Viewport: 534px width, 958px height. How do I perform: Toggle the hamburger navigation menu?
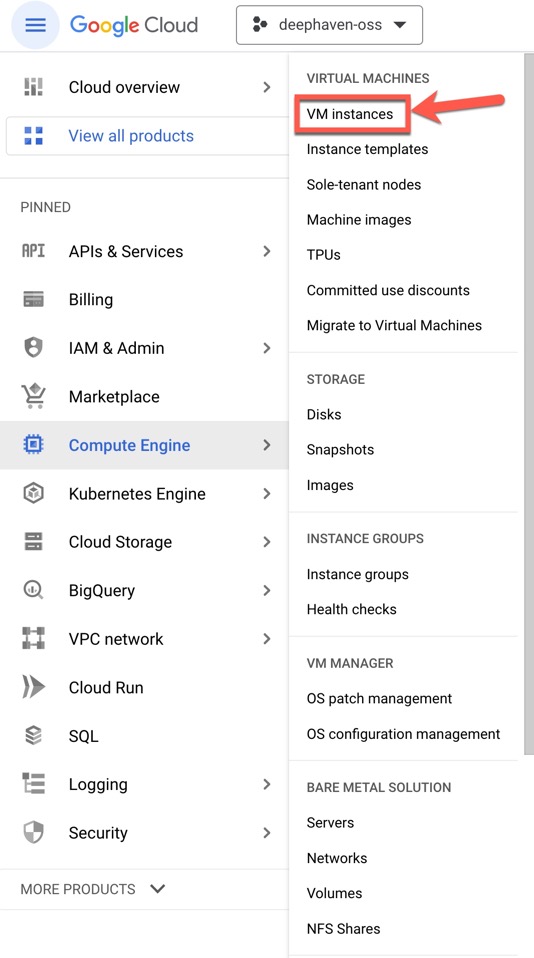35,25
